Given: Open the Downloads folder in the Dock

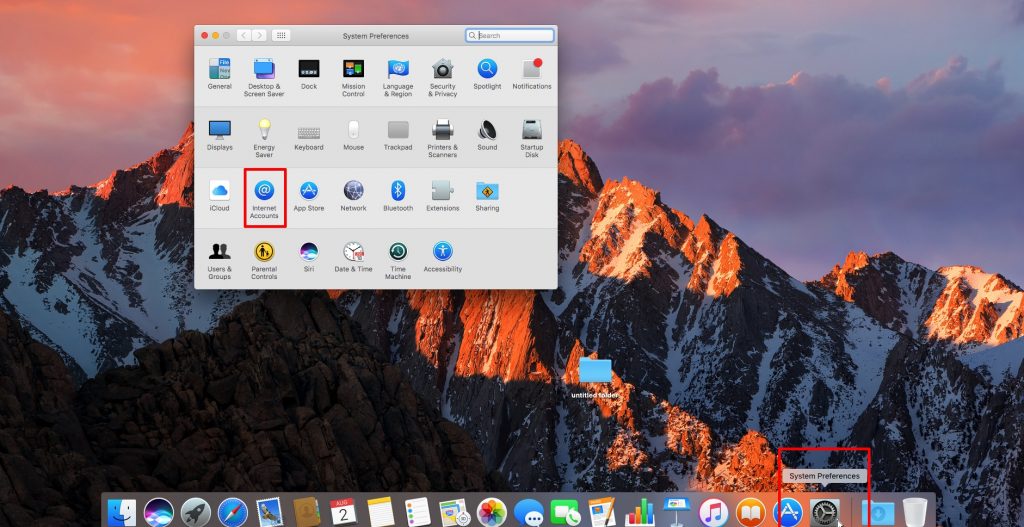Looking at the screenshot, I should (x=878, y=513).
